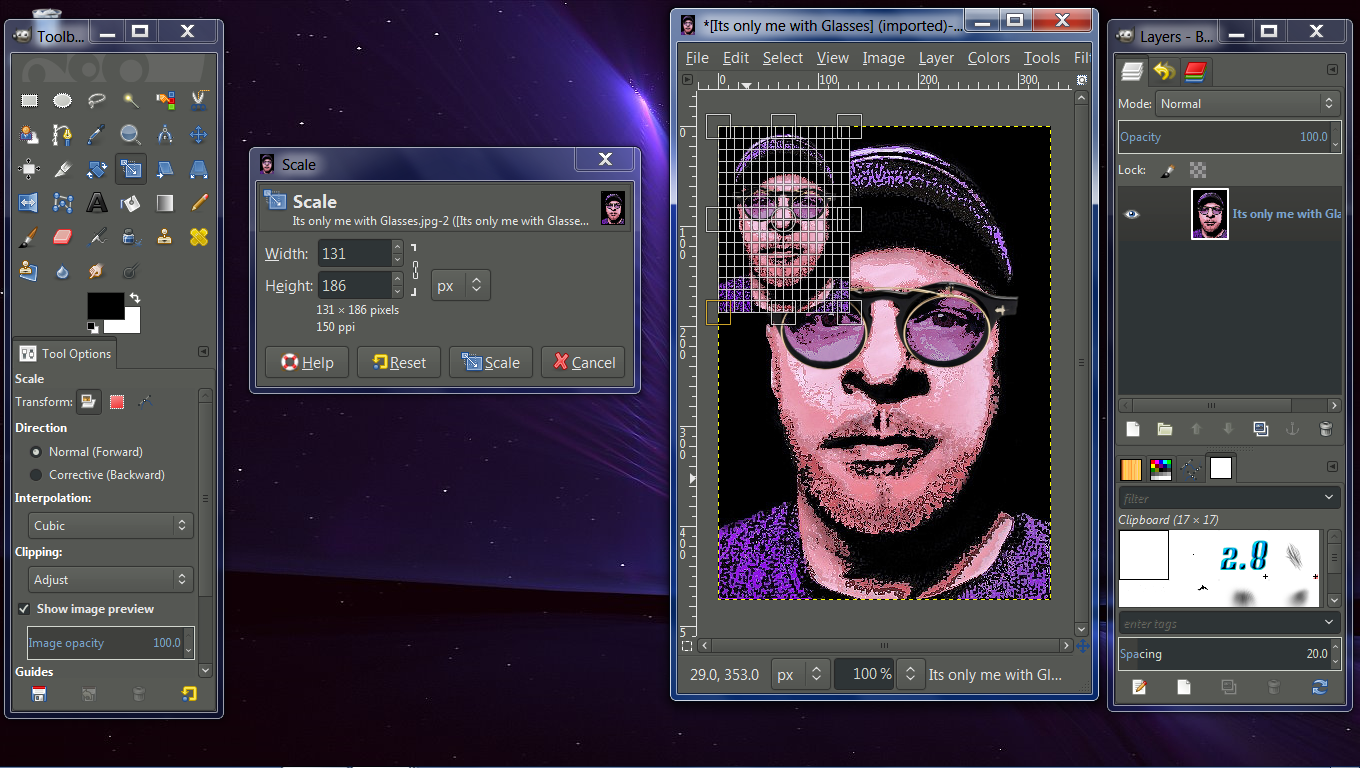This screenshot has height=768, width=1360.
Task: Open the Clipping dropdown showing Adjust
Action: click(111, 579)
